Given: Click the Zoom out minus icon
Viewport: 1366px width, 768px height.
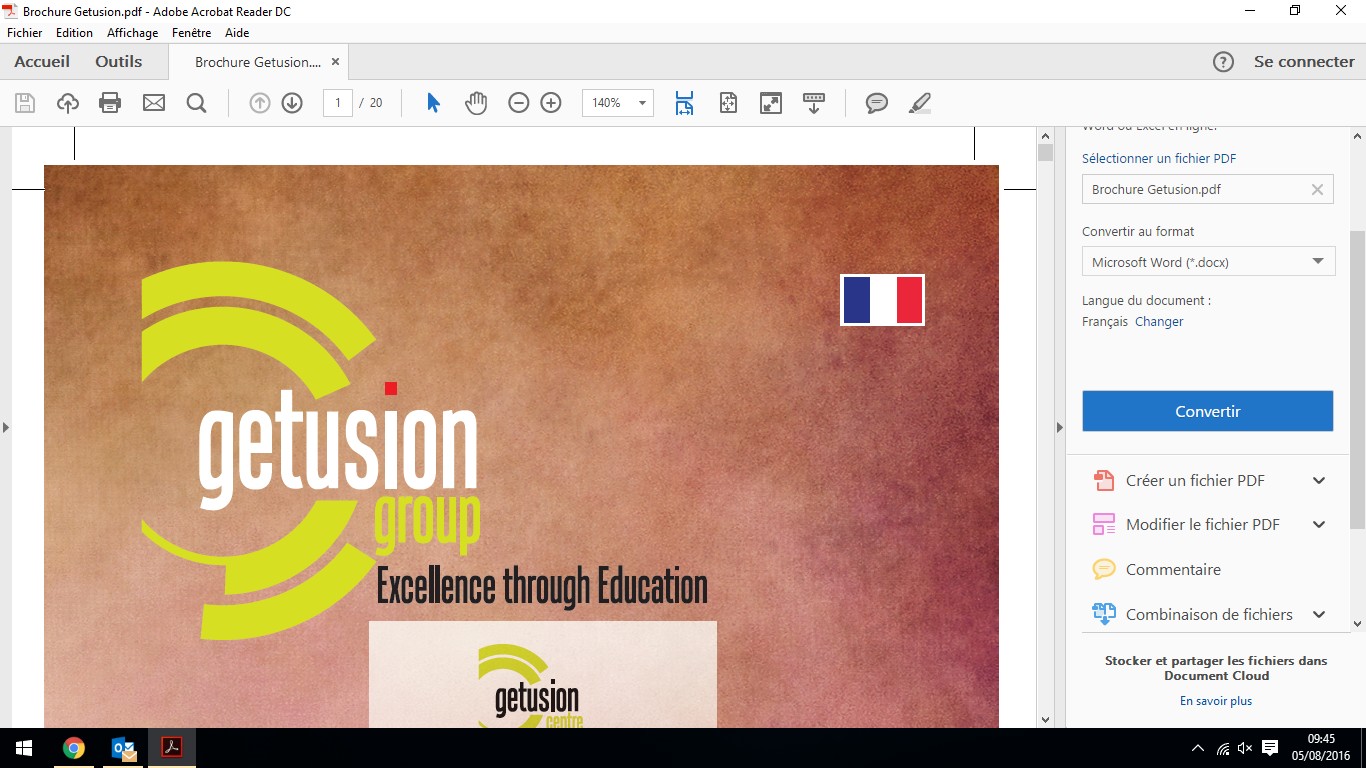Looking at the screenshot, I should pyautogui.click(x=518, y=103).
